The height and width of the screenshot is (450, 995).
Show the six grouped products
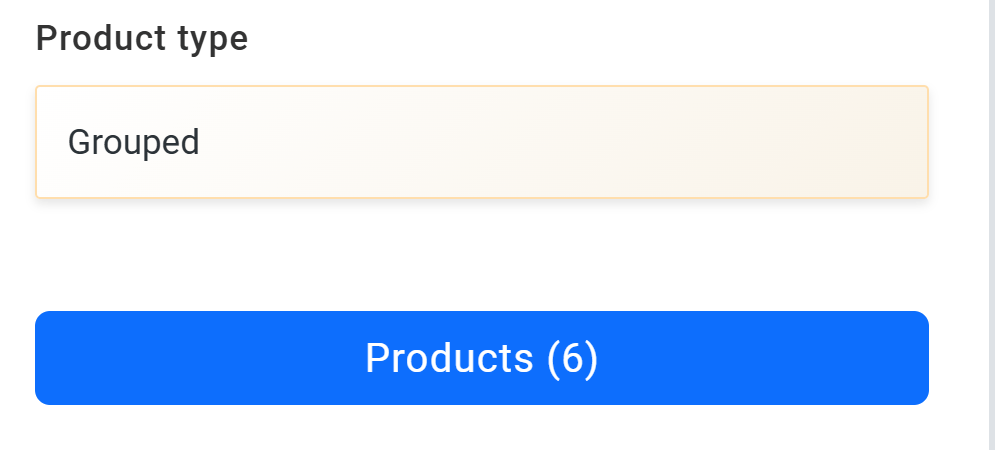click(x=482, y=358)
